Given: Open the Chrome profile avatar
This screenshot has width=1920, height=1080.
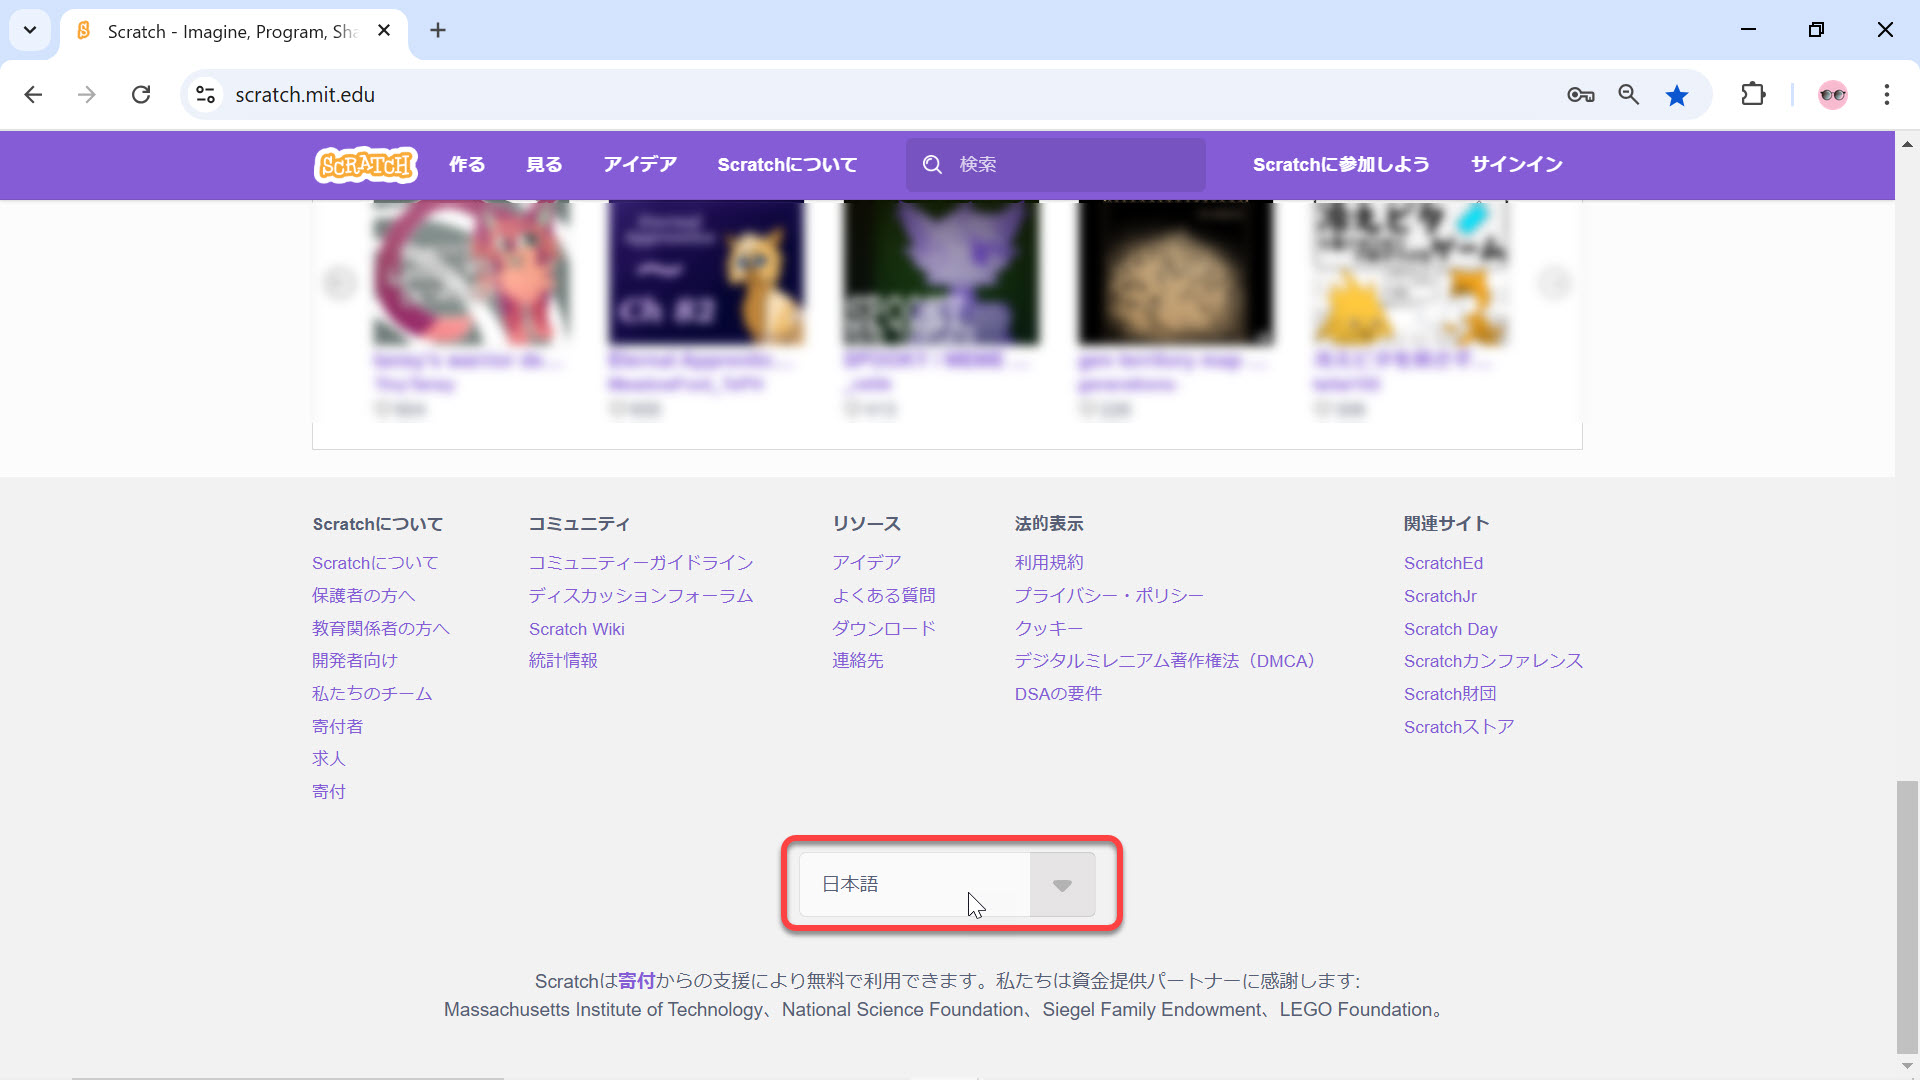Looking at the screenshot, I should (x=1833, y=95).
